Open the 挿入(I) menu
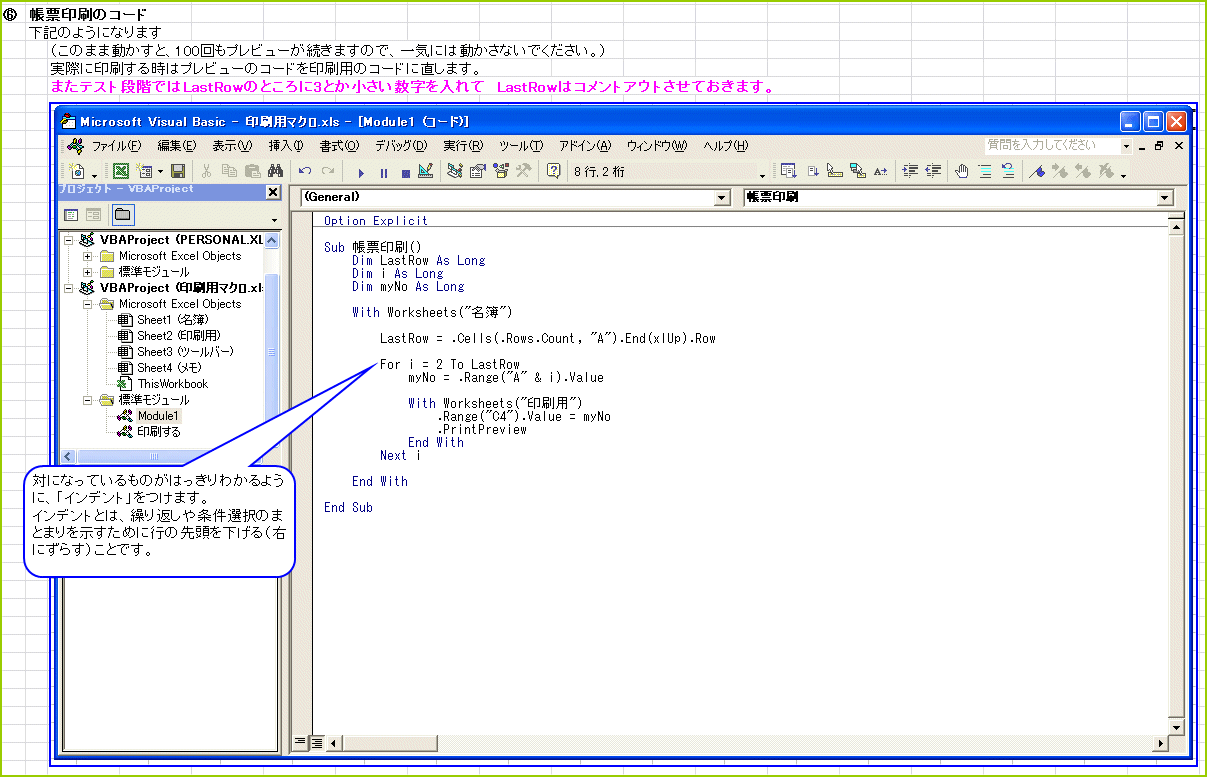Screen dimensions: 1207x777 click(x=286, y=146)
